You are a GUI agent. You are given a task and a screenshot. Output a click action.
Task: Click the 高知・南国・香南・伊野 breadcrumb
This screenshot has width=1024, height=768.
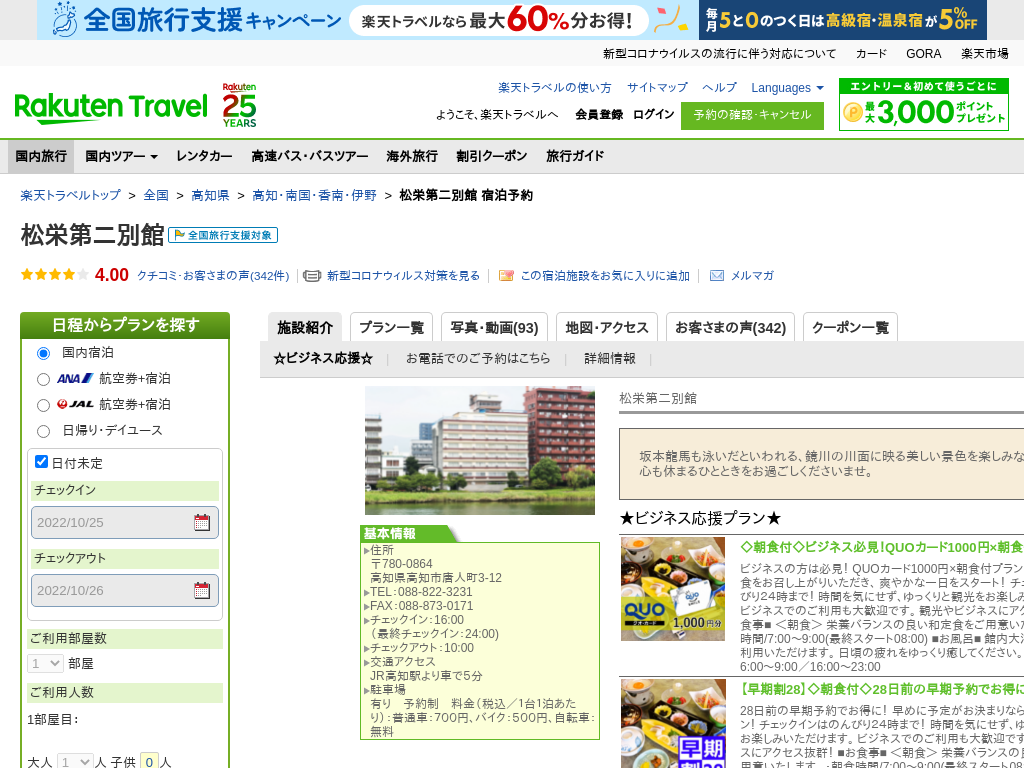[315, 195]
